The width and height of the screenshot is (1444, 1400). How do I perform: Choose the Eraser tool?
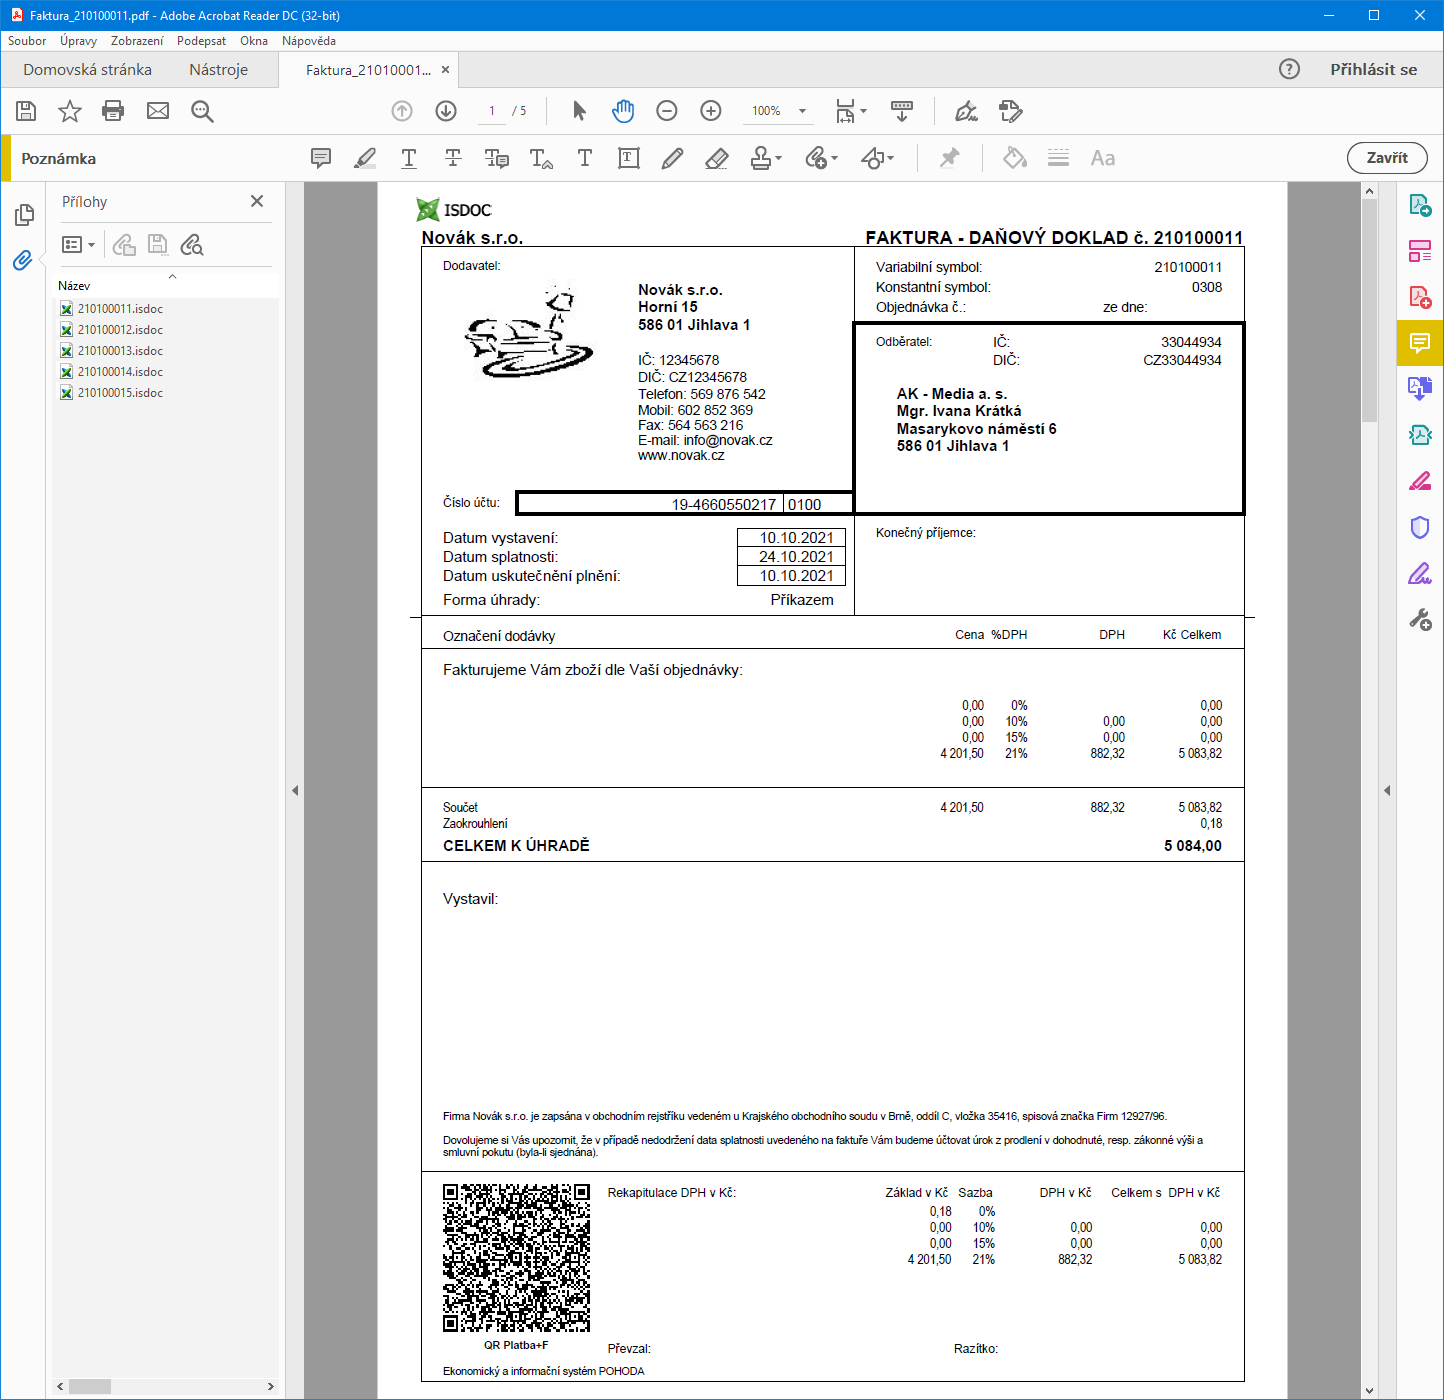click(716, 158)
